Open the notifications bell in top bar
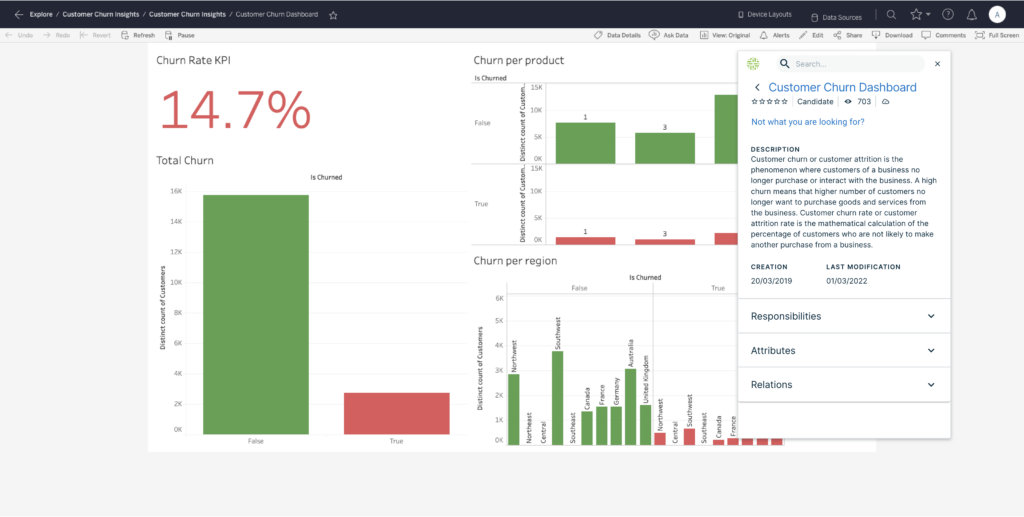The image size is (1024, 517). [972, 14]
